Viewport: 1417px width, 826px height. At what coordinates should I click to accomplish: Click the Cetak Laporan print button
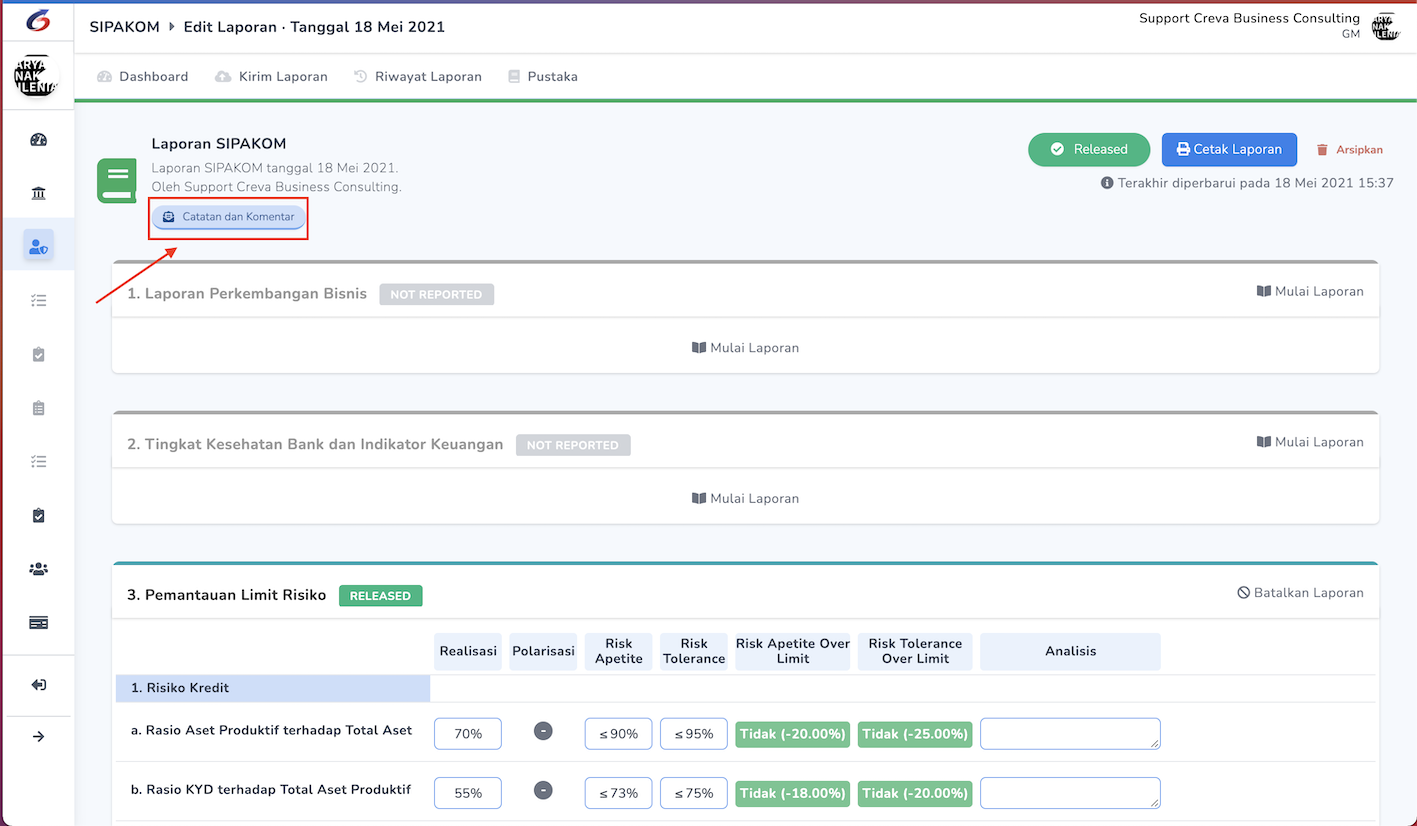(x=1229, y=149)
